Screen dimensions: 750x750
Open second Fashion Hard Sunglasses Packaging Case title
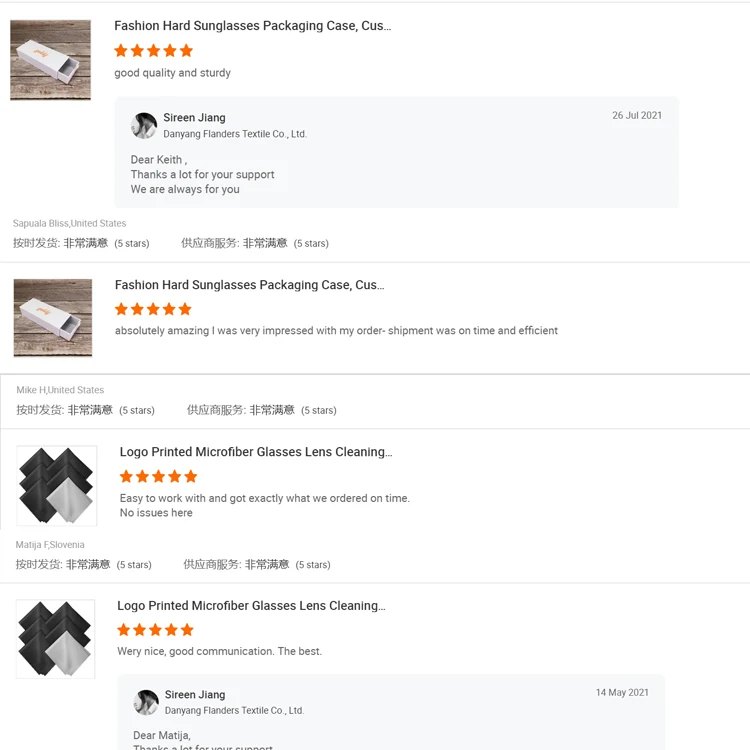pos(249,285)
